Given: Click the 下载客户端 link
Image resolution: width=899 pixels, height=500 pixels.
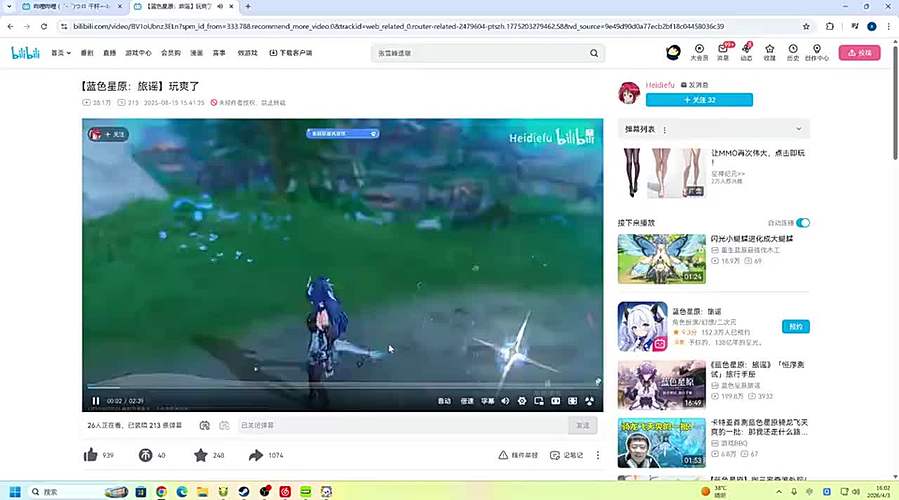Looking at the screenshot, I should [291, 53].
